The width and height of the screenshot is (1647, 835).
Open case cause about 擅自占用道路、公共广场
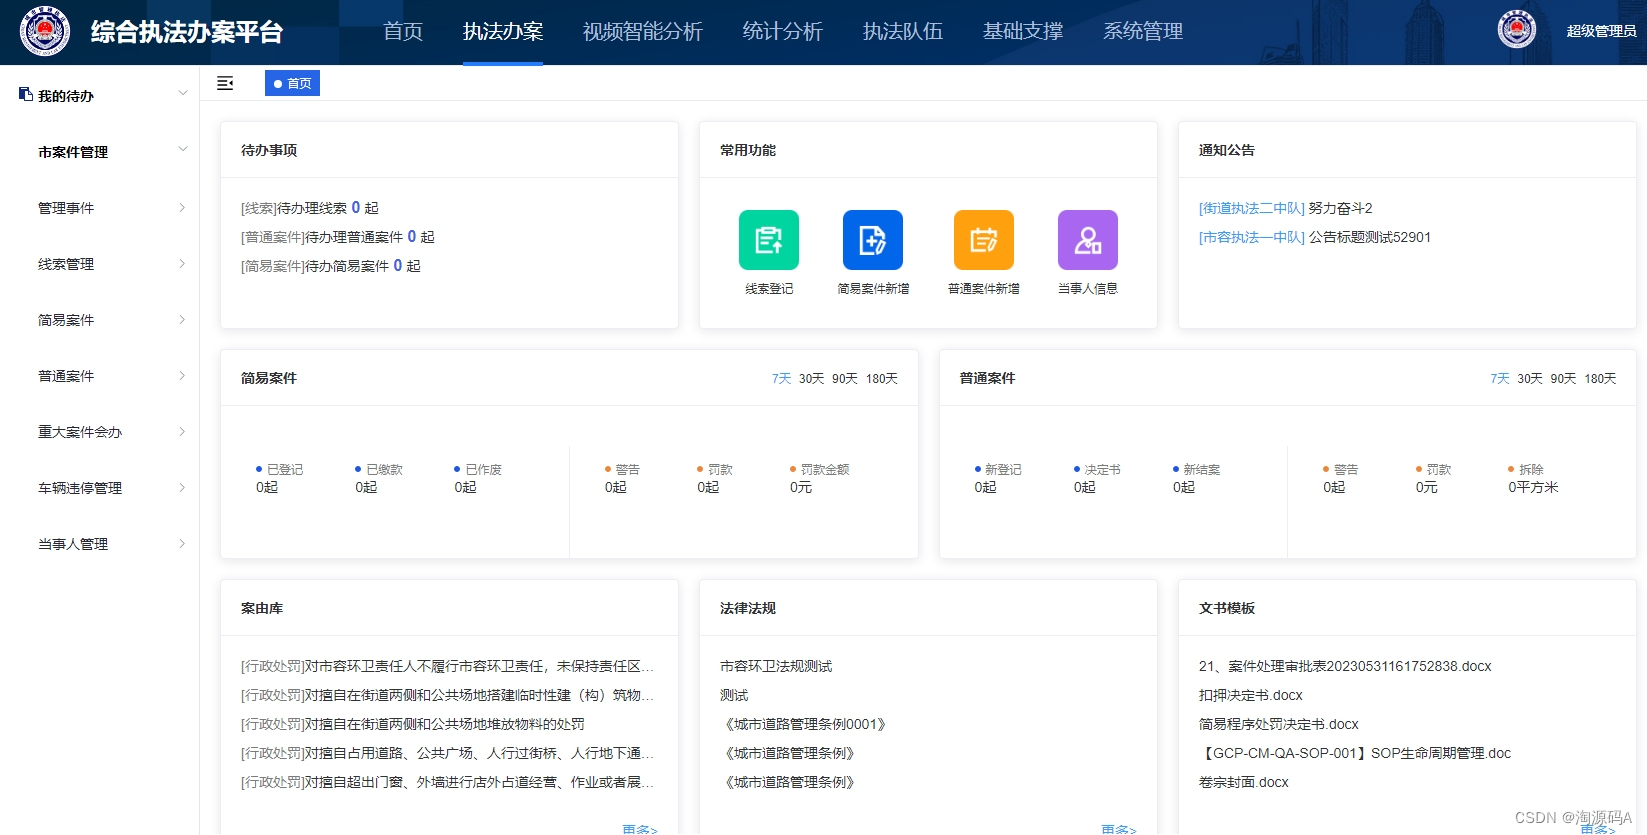click(447, 753)
